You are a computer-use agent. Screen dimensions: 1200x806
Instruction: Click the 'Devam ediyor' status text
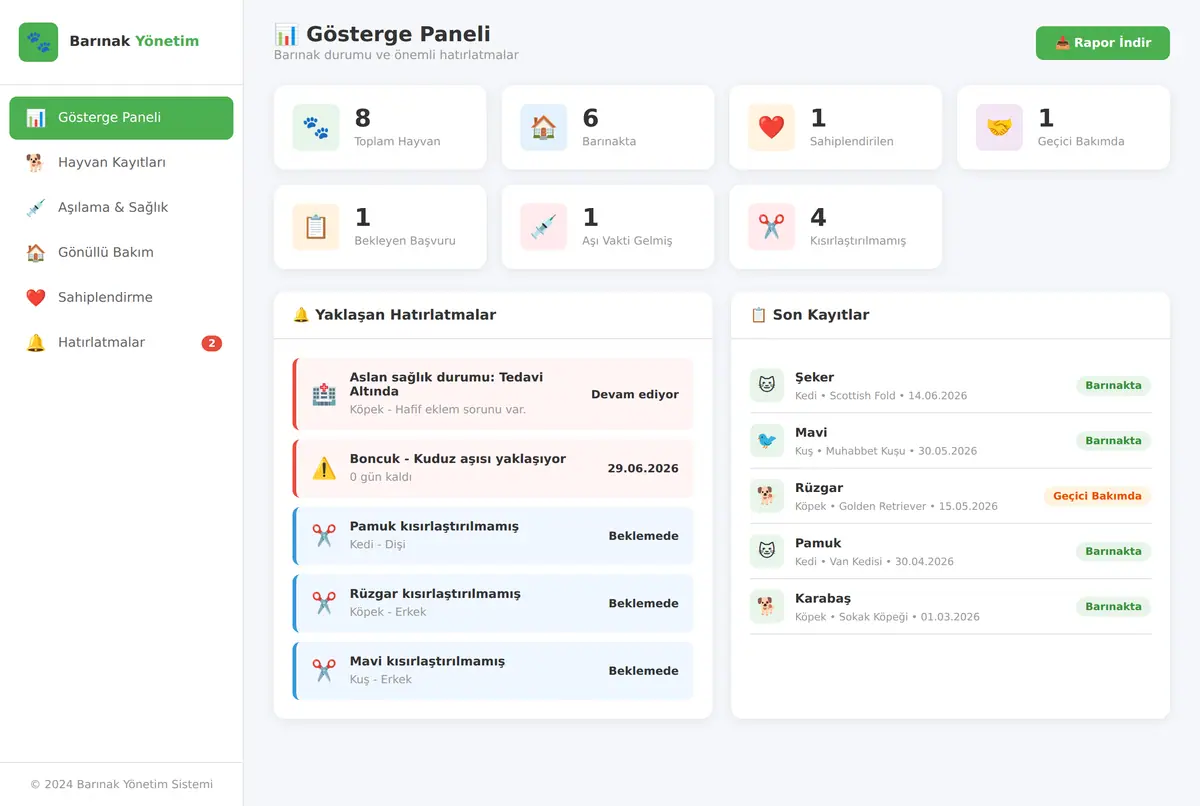point(635,395)
